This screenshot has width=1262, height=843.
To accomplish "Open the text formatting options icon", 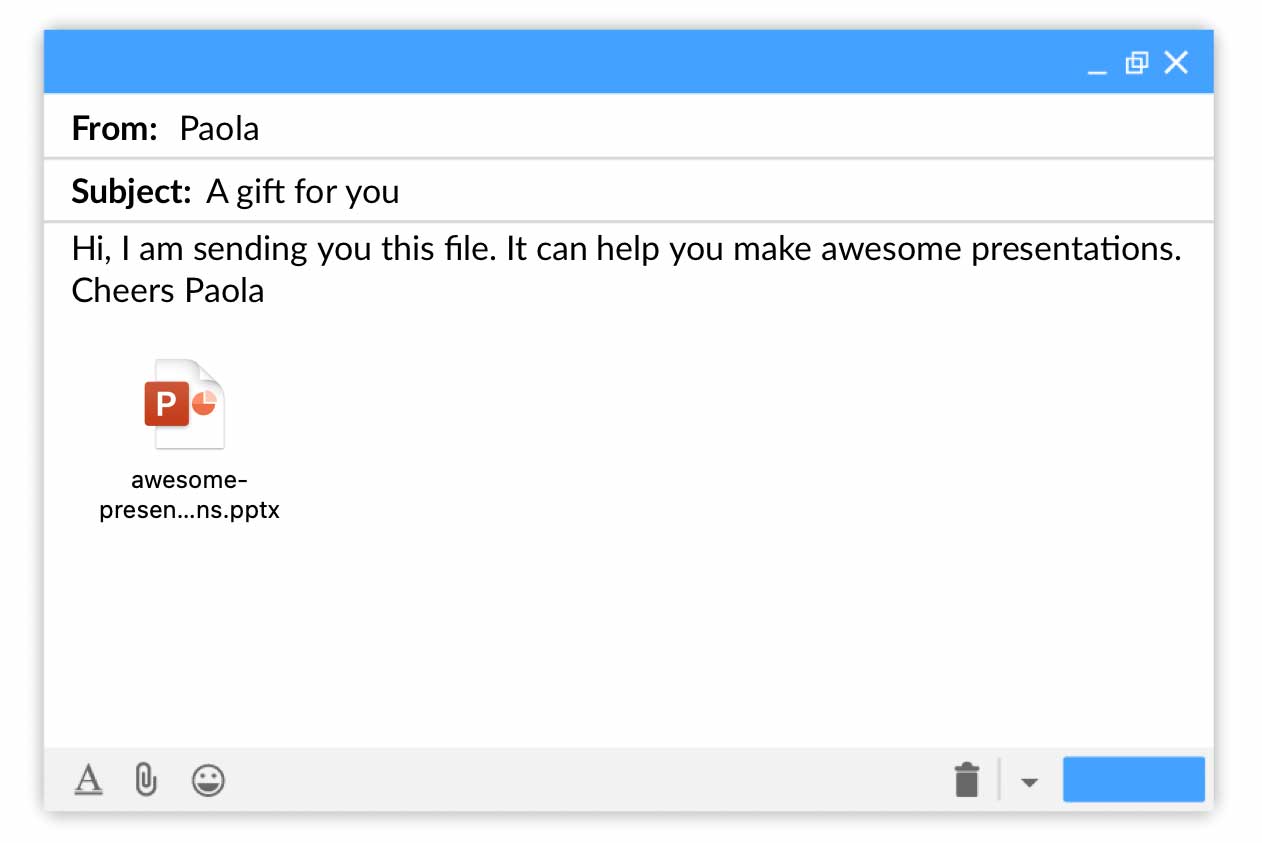I will (89, 779).
